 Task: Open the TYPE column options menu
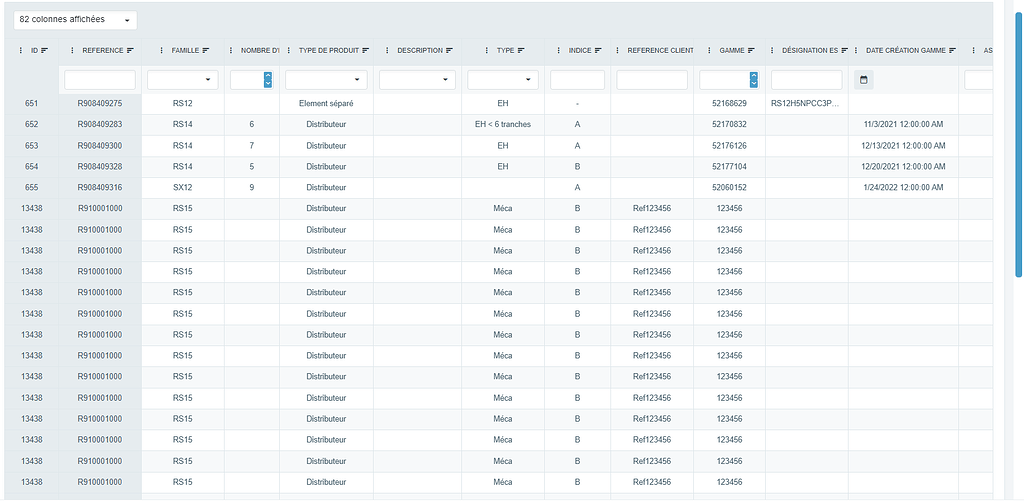(488, 50)
